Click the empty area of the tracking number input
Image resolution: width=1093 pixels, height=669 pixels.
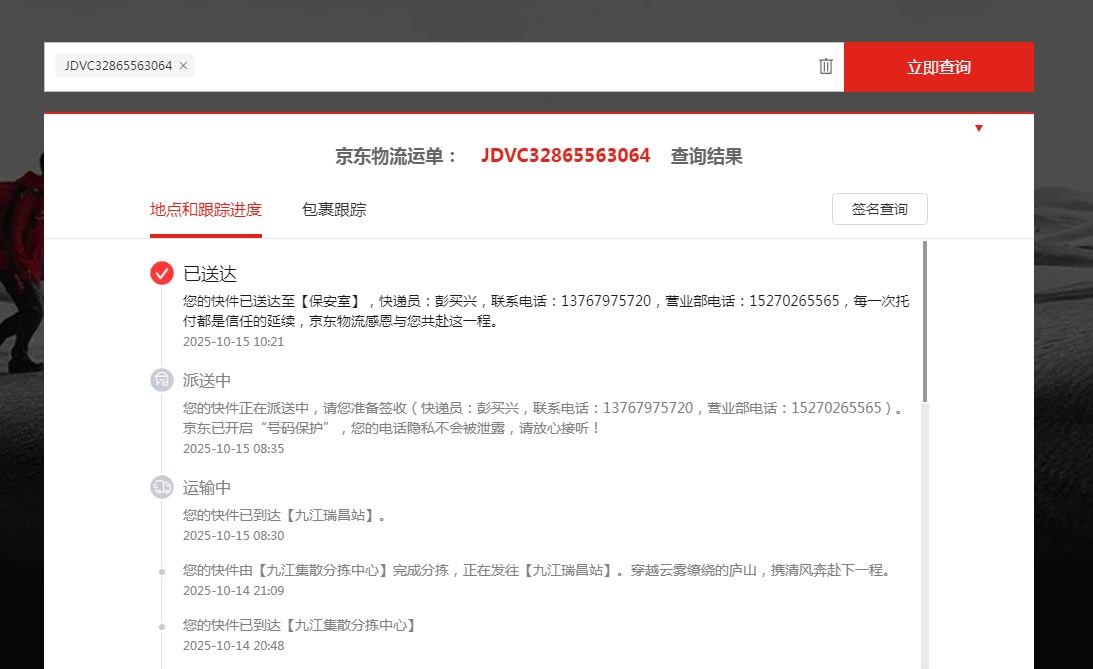pyautogui.click(x=500, y=67)
